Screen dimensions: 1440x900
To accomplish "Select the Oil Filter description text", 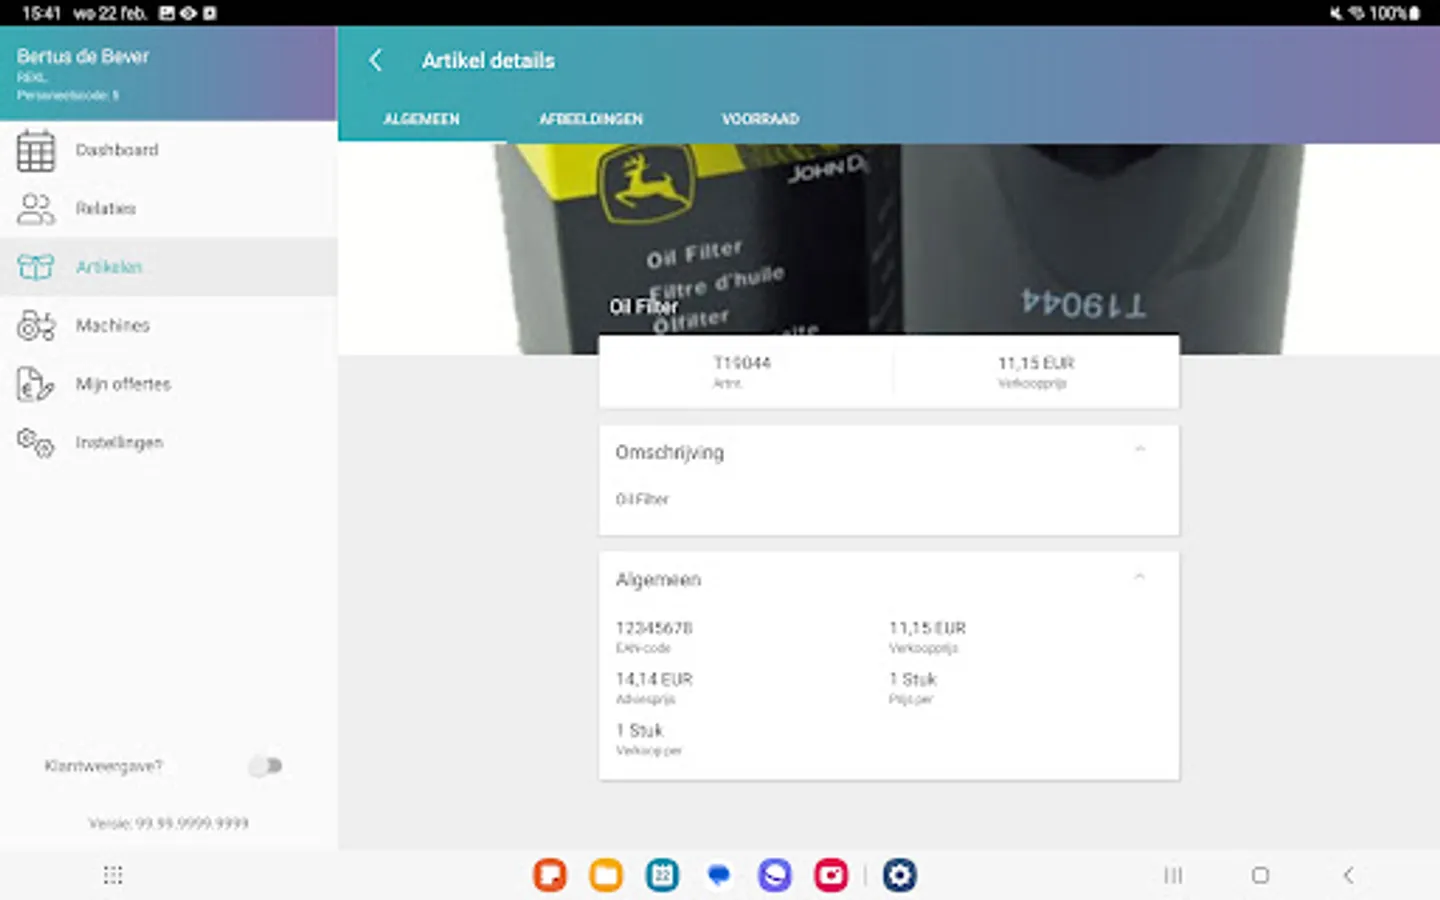I will [x=642, y=499].
